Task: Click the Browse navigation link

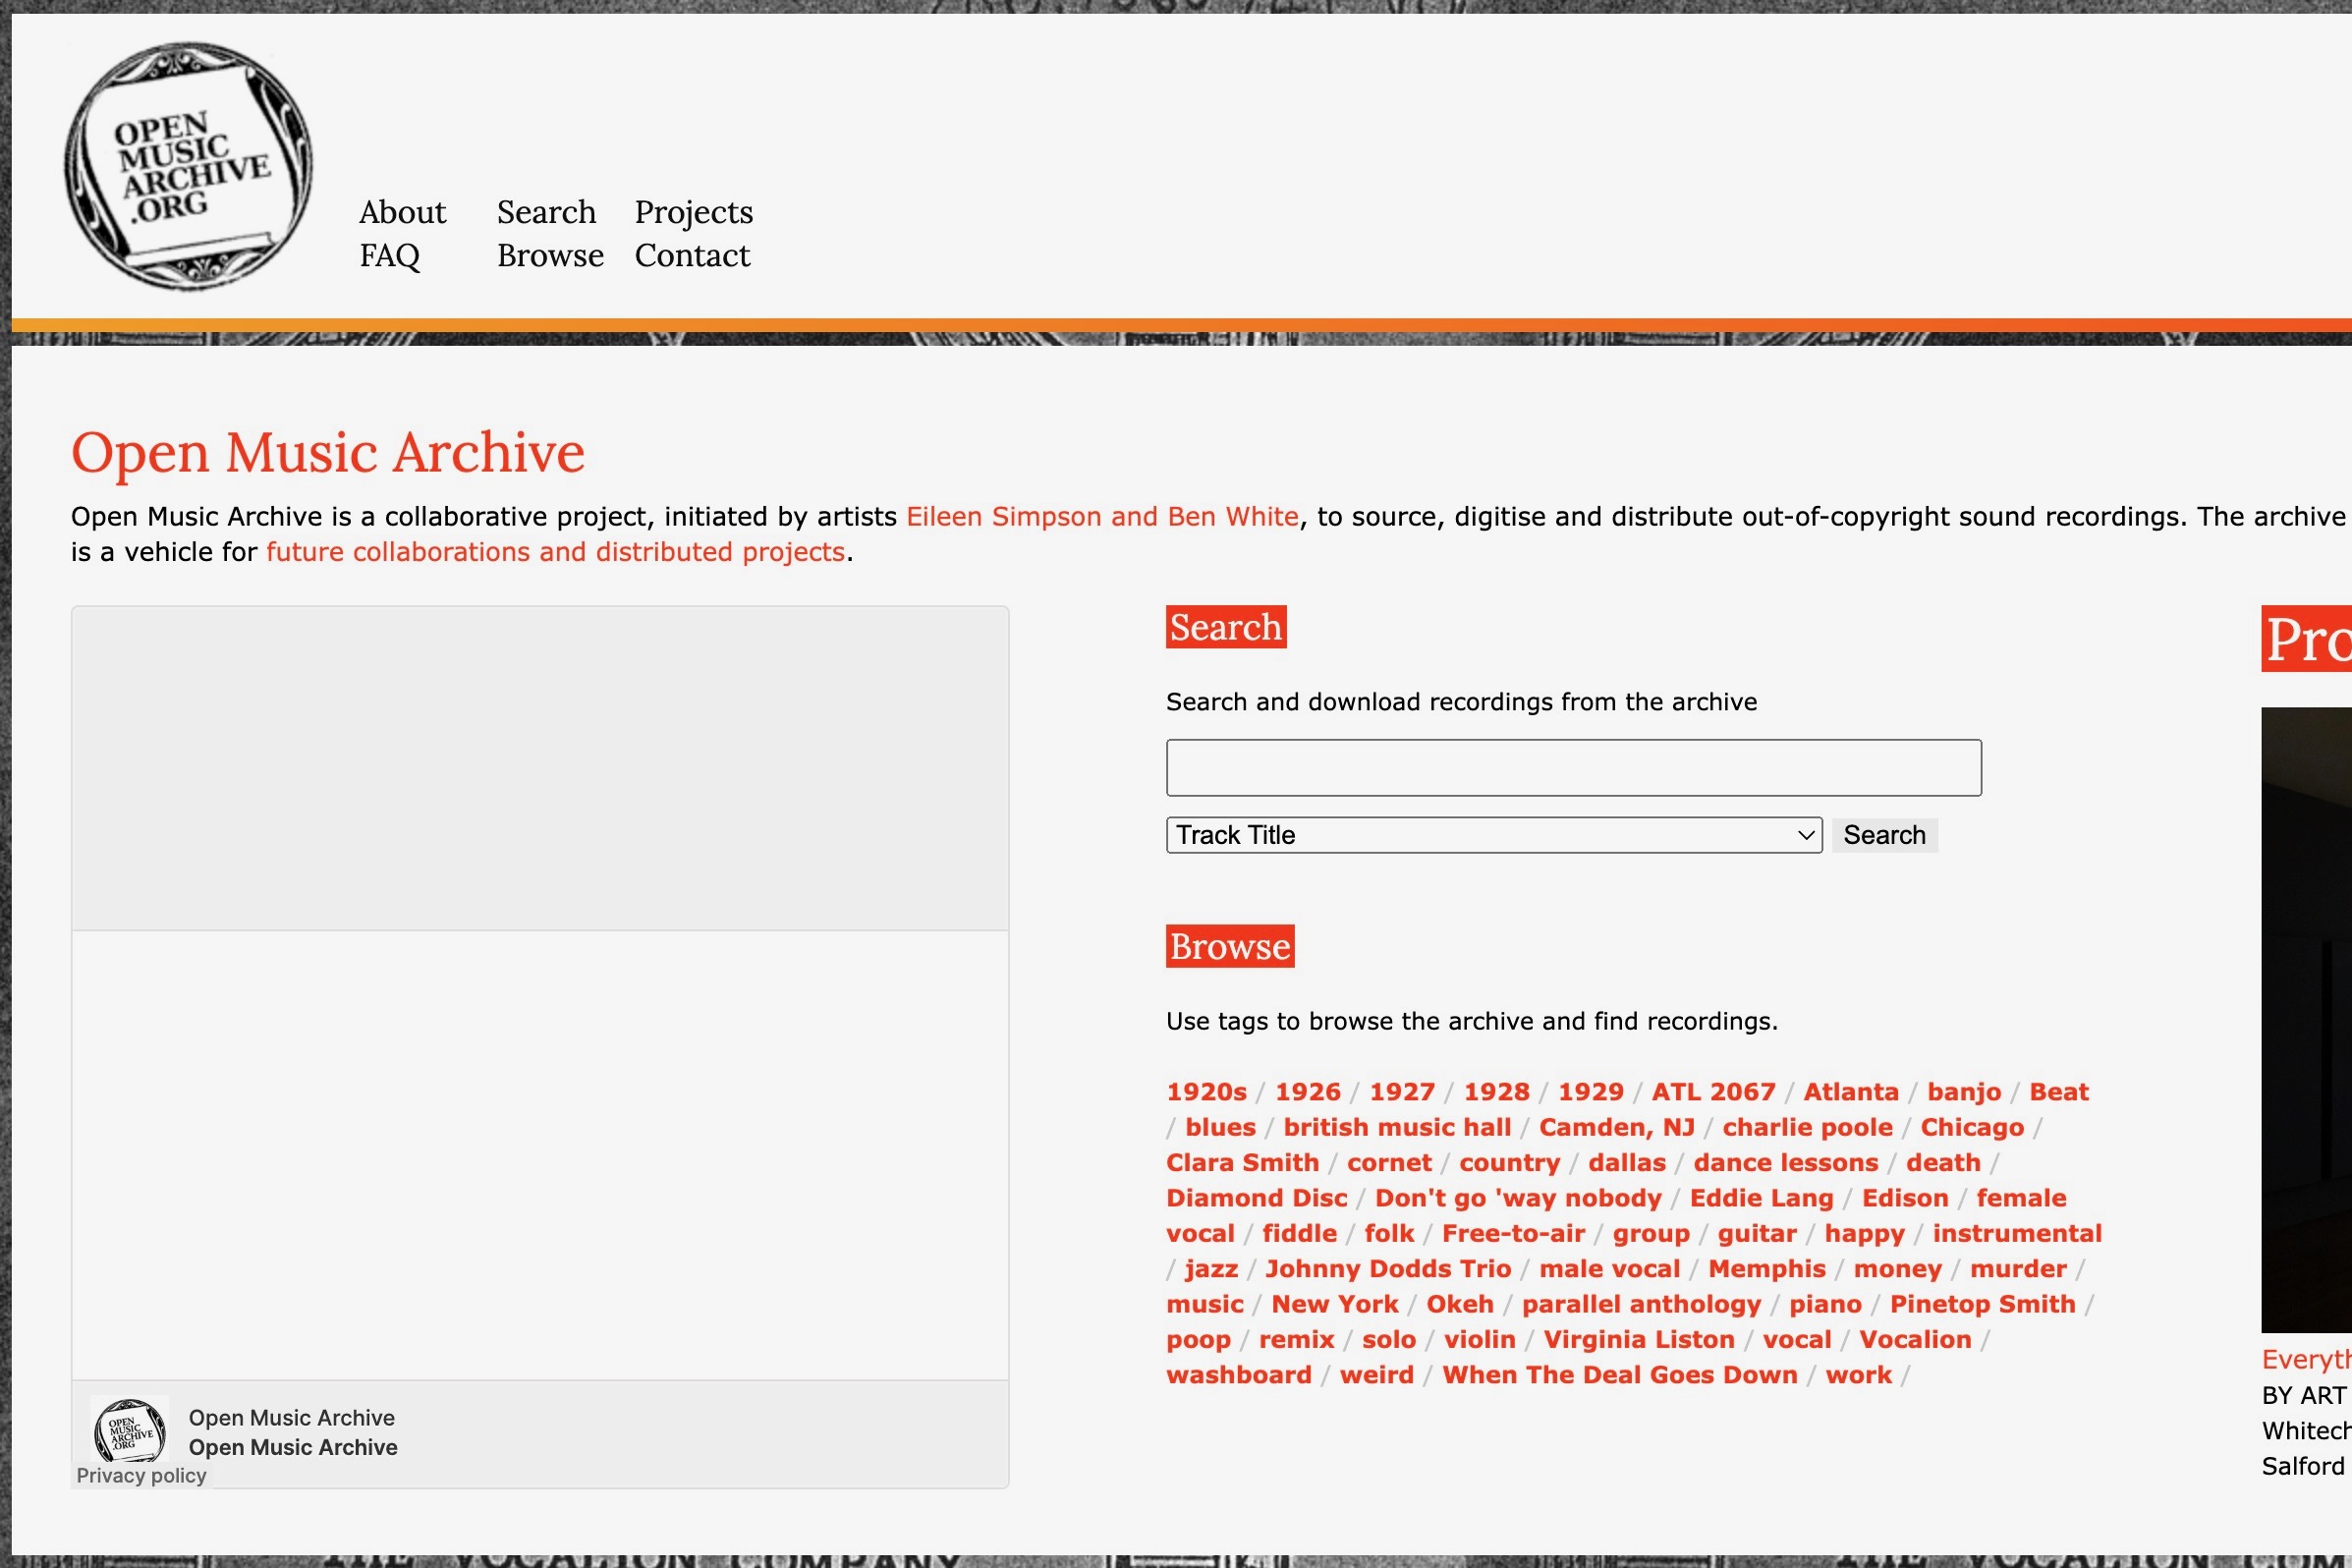Action: [549, 255]
